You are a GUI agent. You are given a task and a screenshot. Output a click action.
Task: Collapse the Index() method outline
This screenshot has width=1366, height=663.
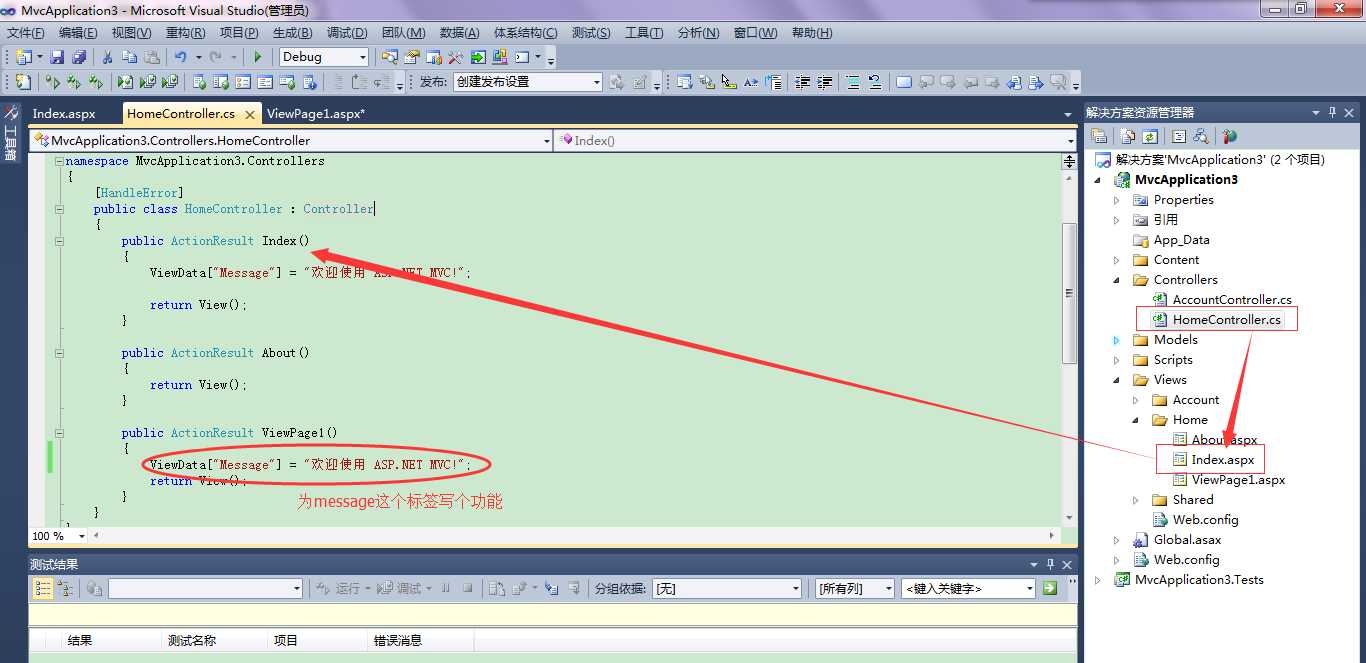[59, 241]
